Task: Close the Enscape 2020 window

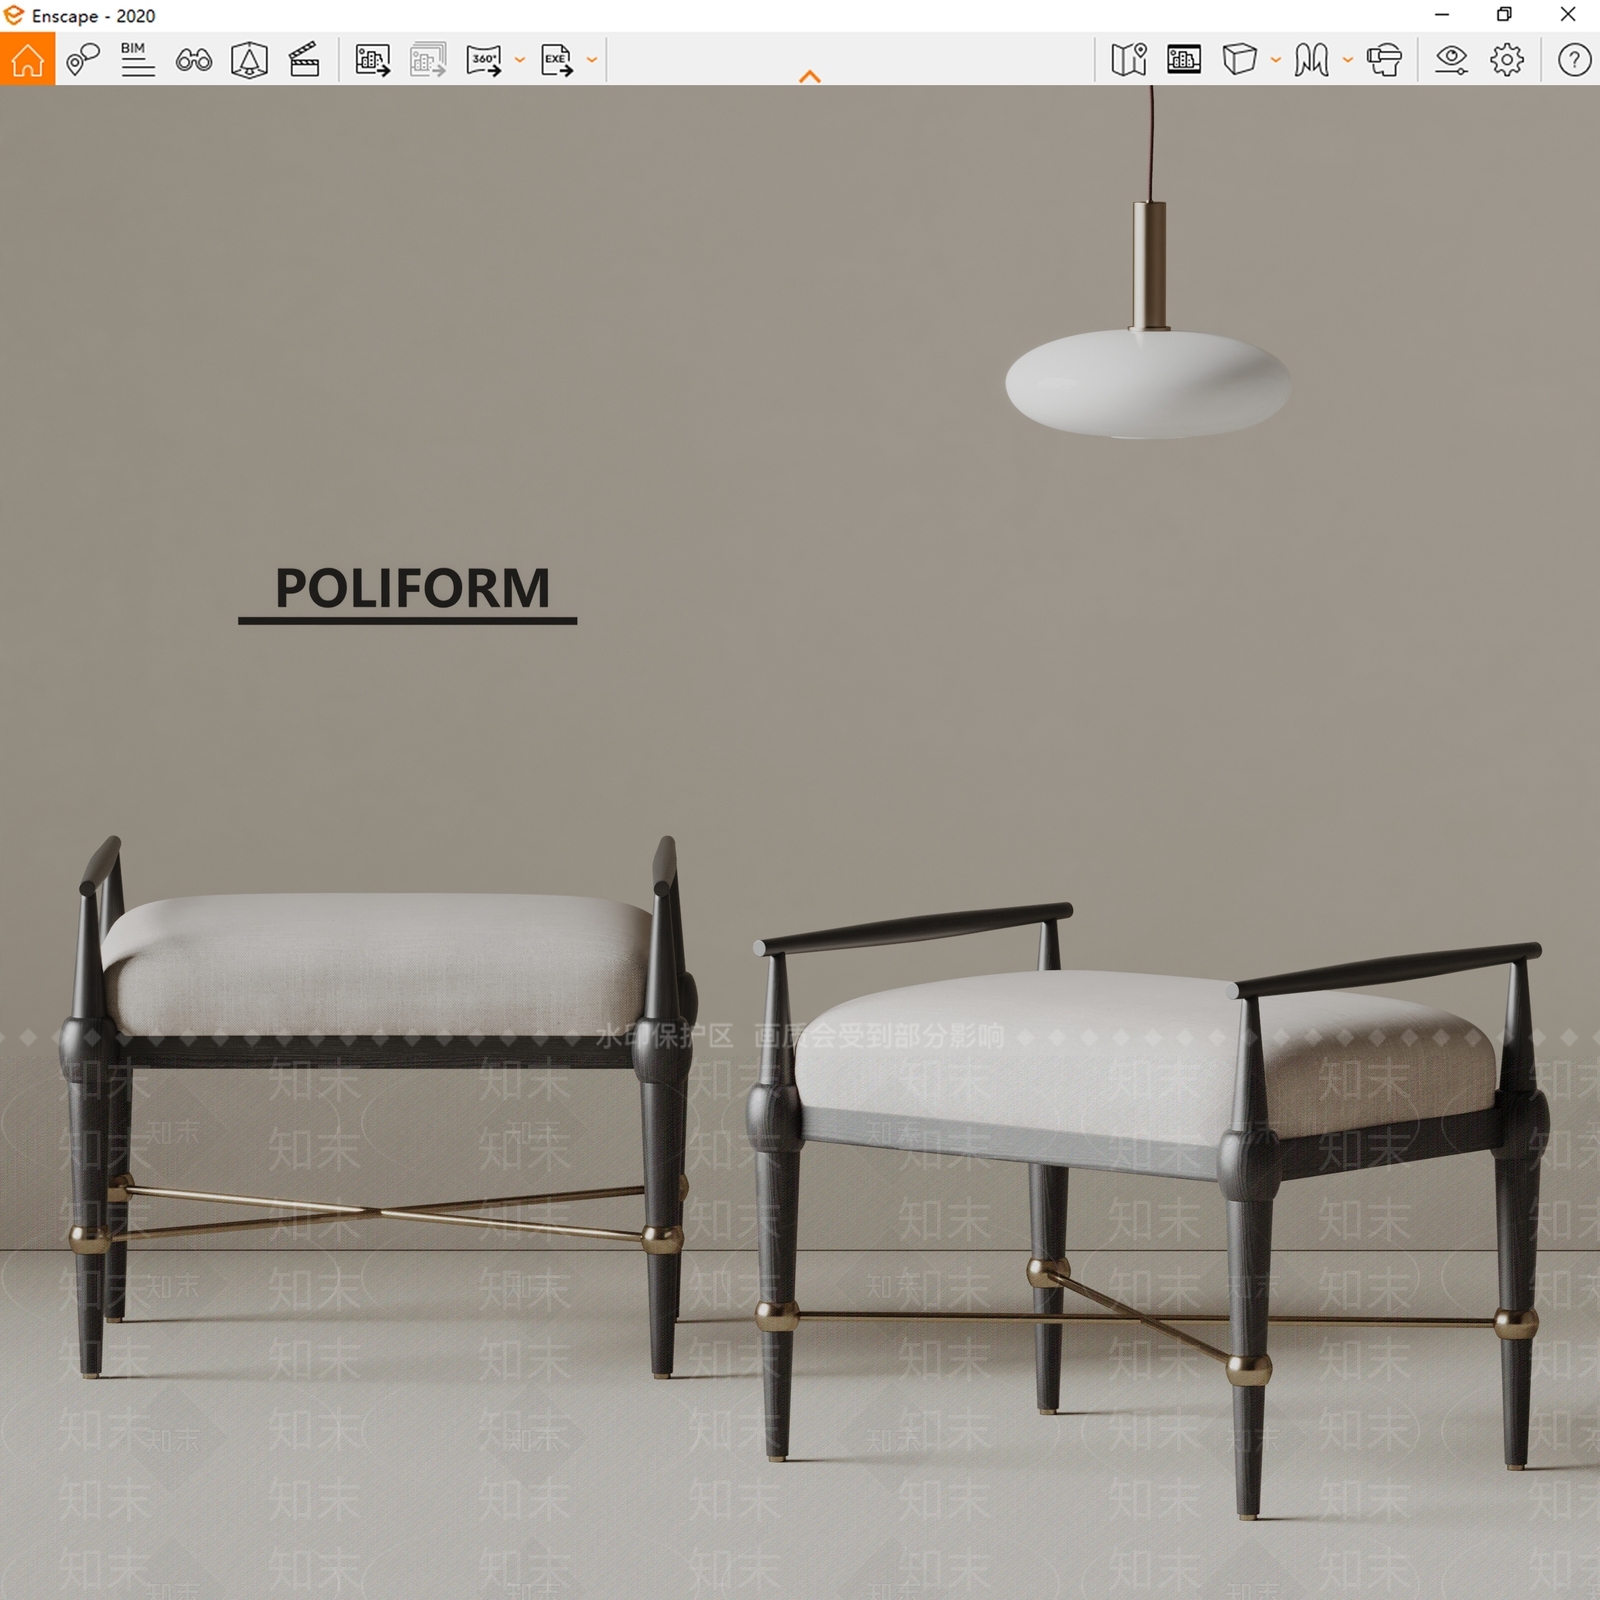Action: tap(1568, 15)
